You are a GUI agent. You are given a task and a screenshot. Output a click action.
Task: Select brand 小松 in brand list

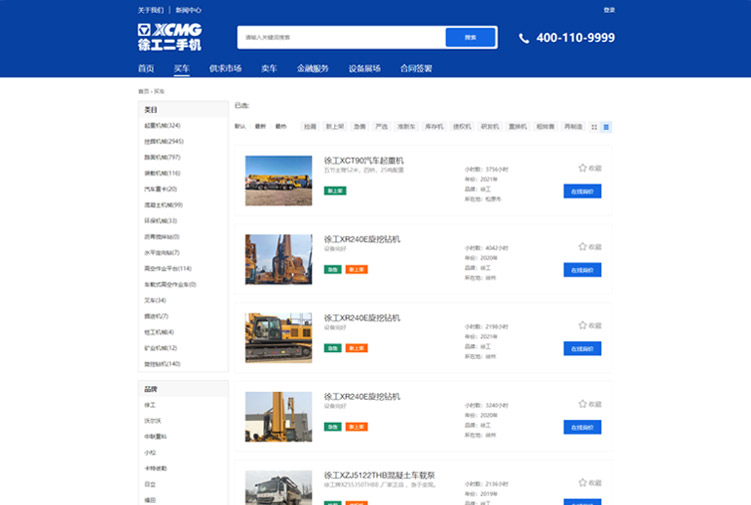pos(150,452)
